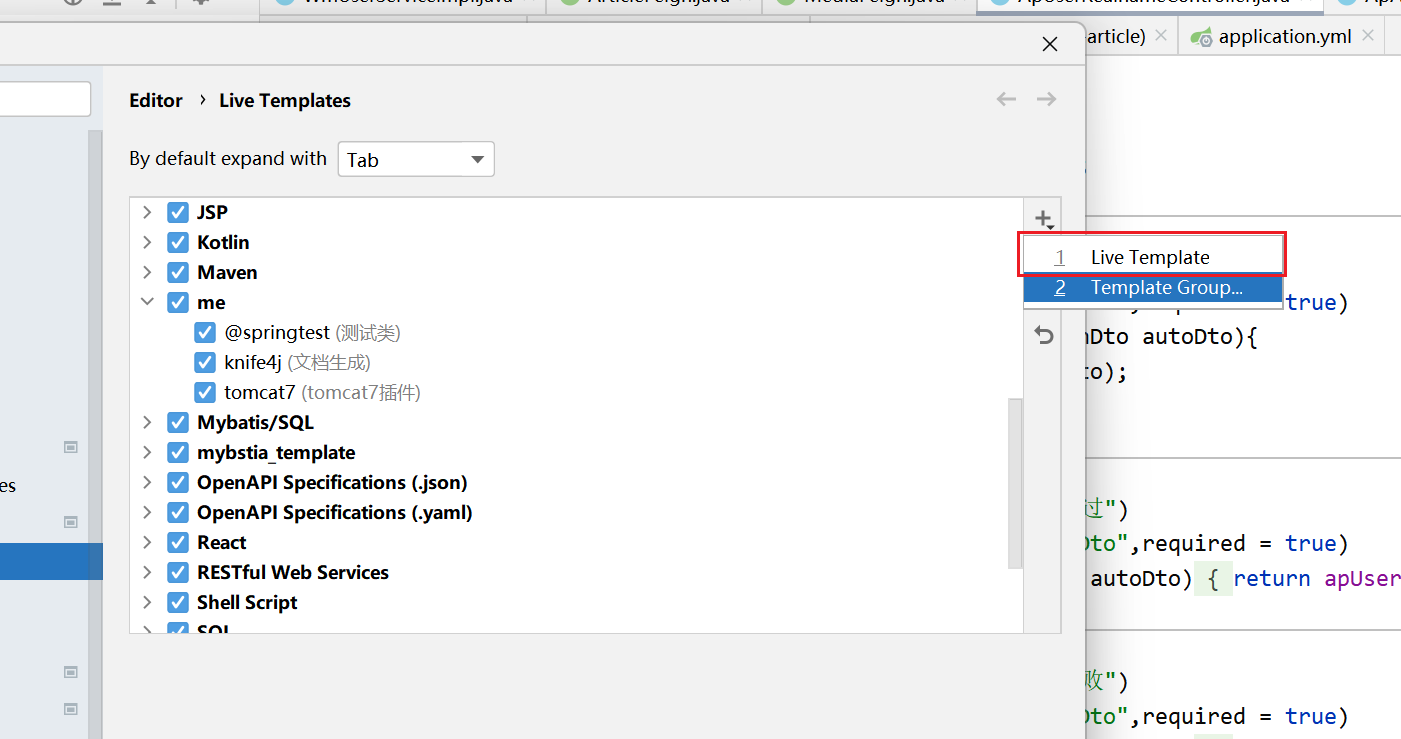Toggle OpenAPI Specifications (.json) checkbox
1401x739 pixels.
coord(178,482)
